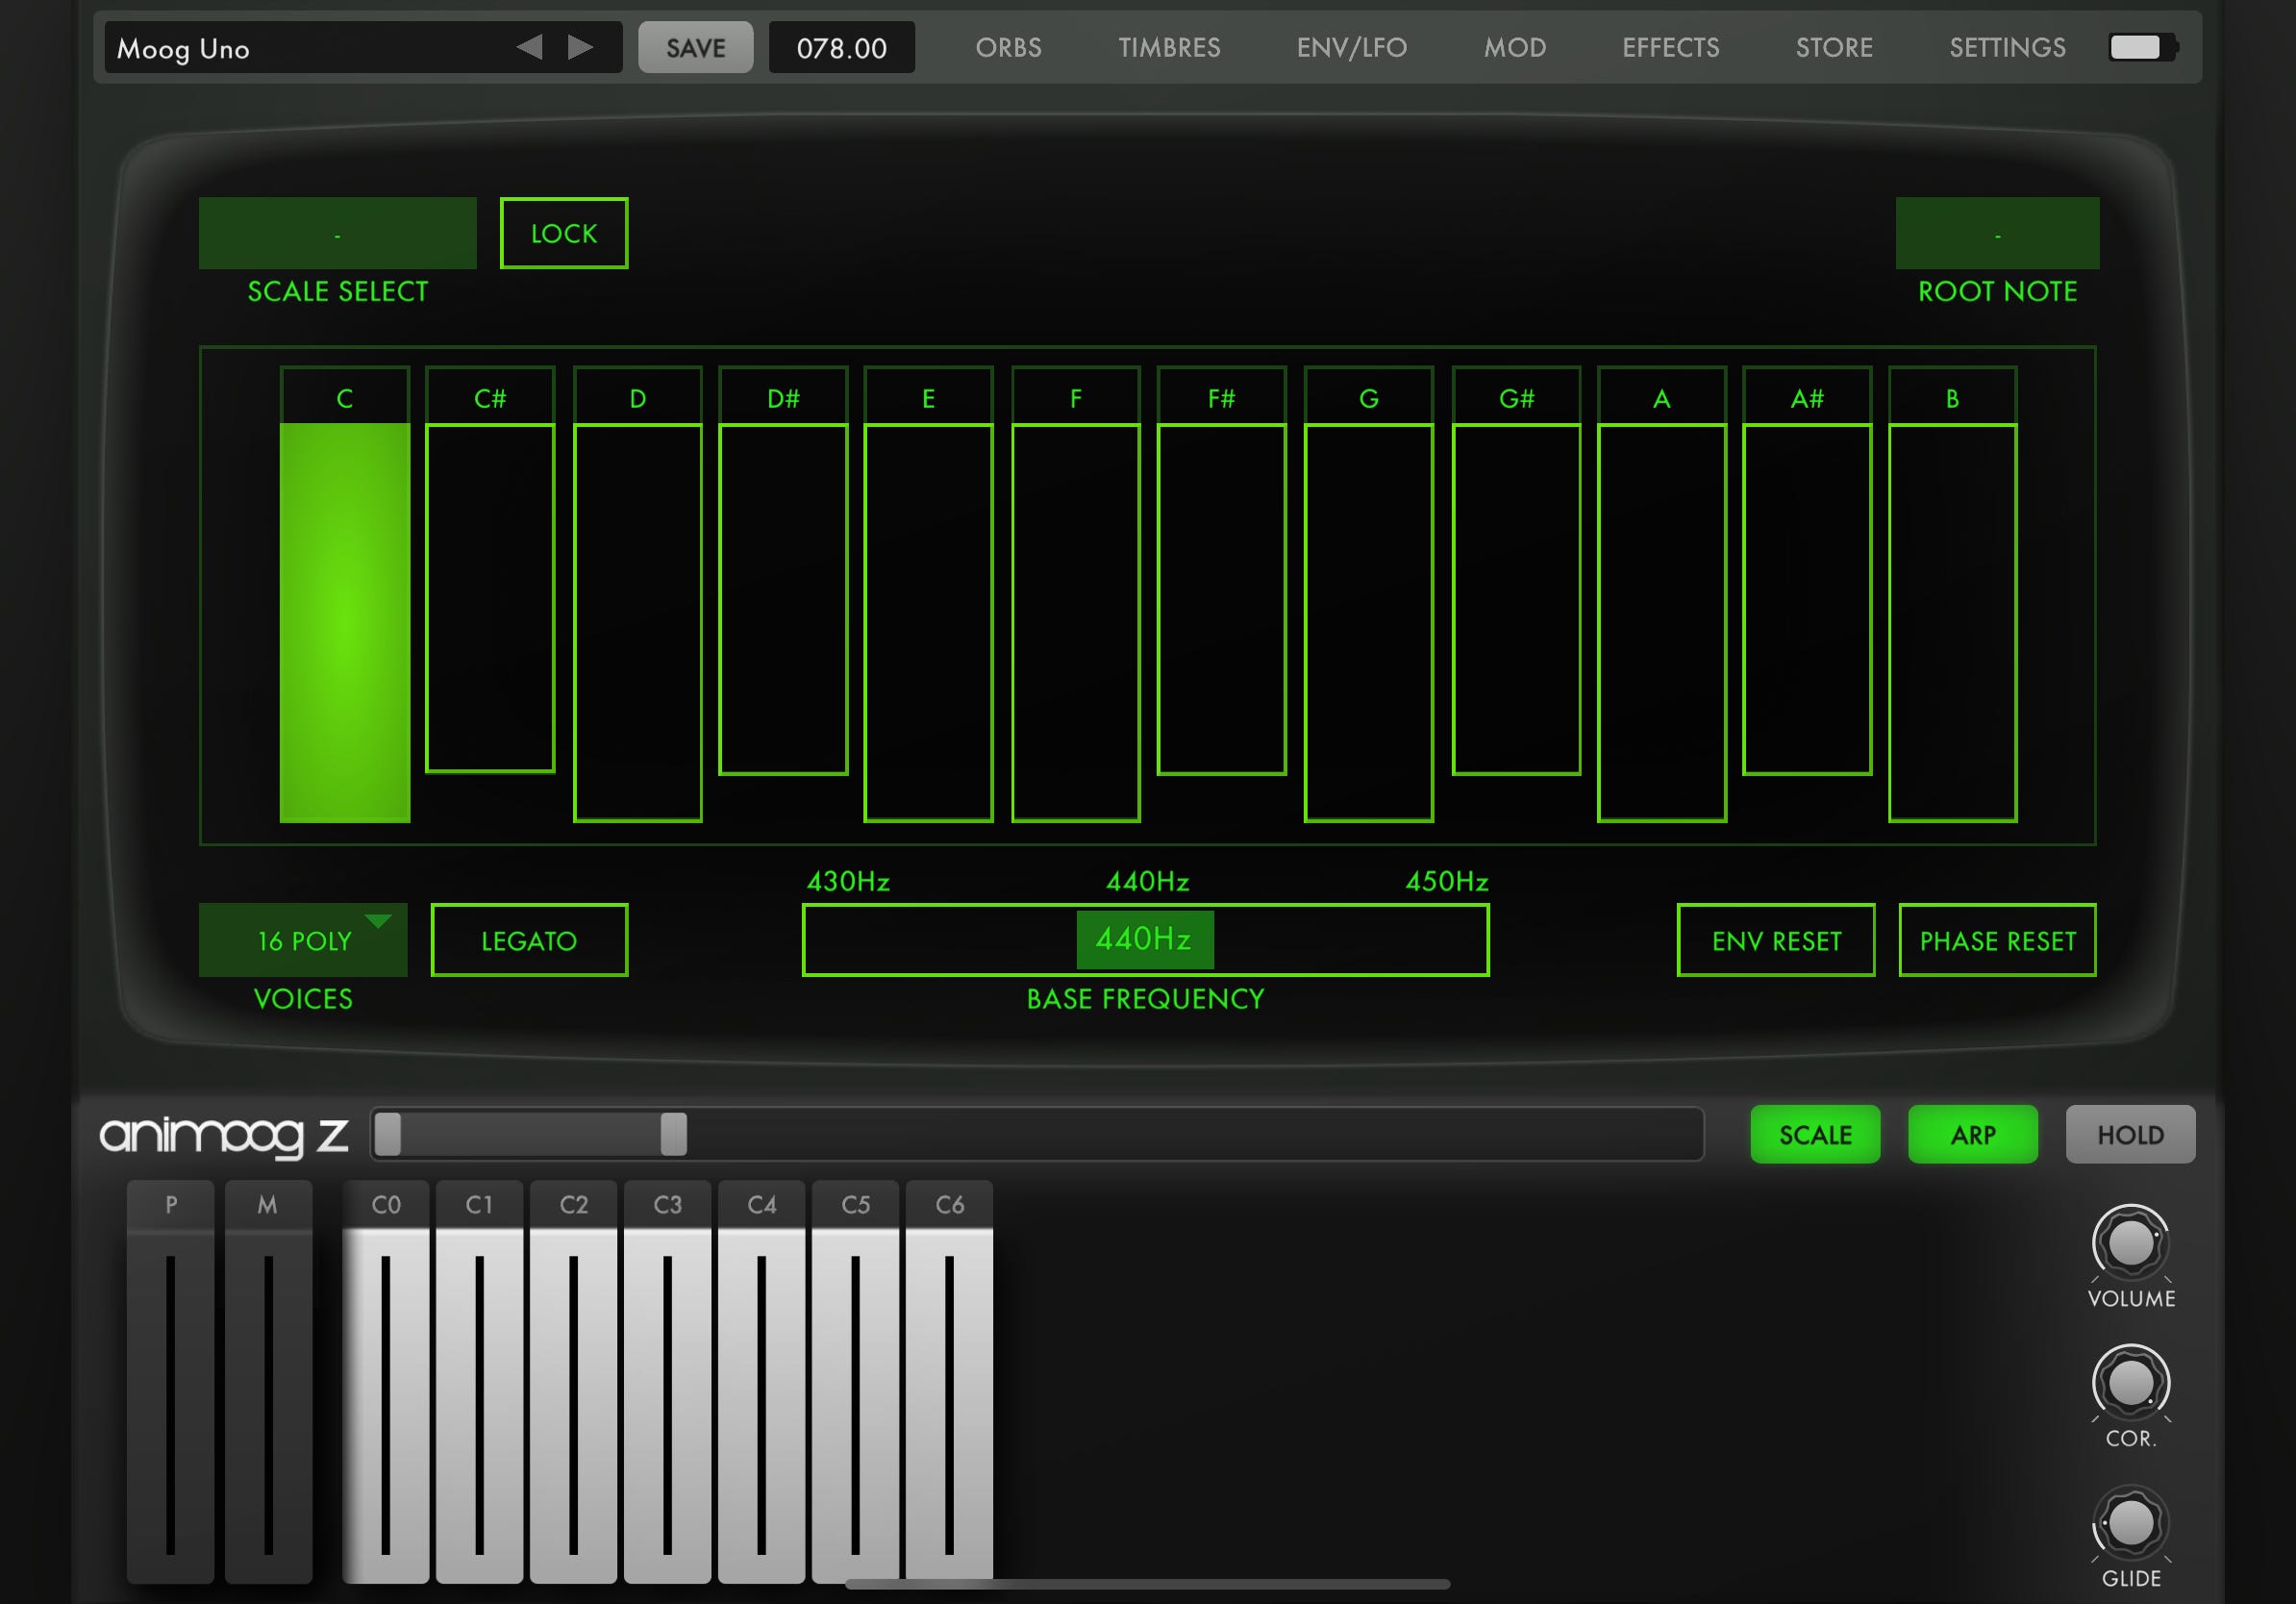
Task: Open the 16 POLY voices dropdown
Action: coord(303,940)
